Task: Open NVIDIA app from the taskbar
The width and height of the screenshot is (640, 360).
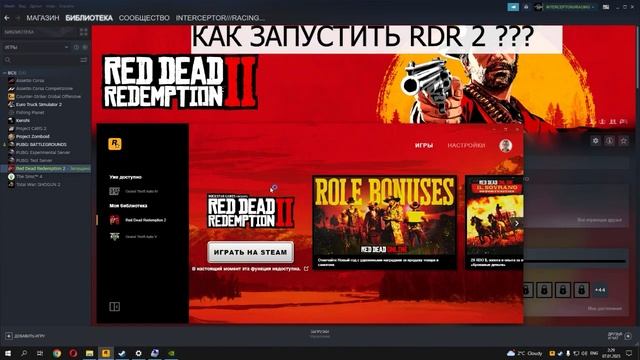Action: (171, 353)
